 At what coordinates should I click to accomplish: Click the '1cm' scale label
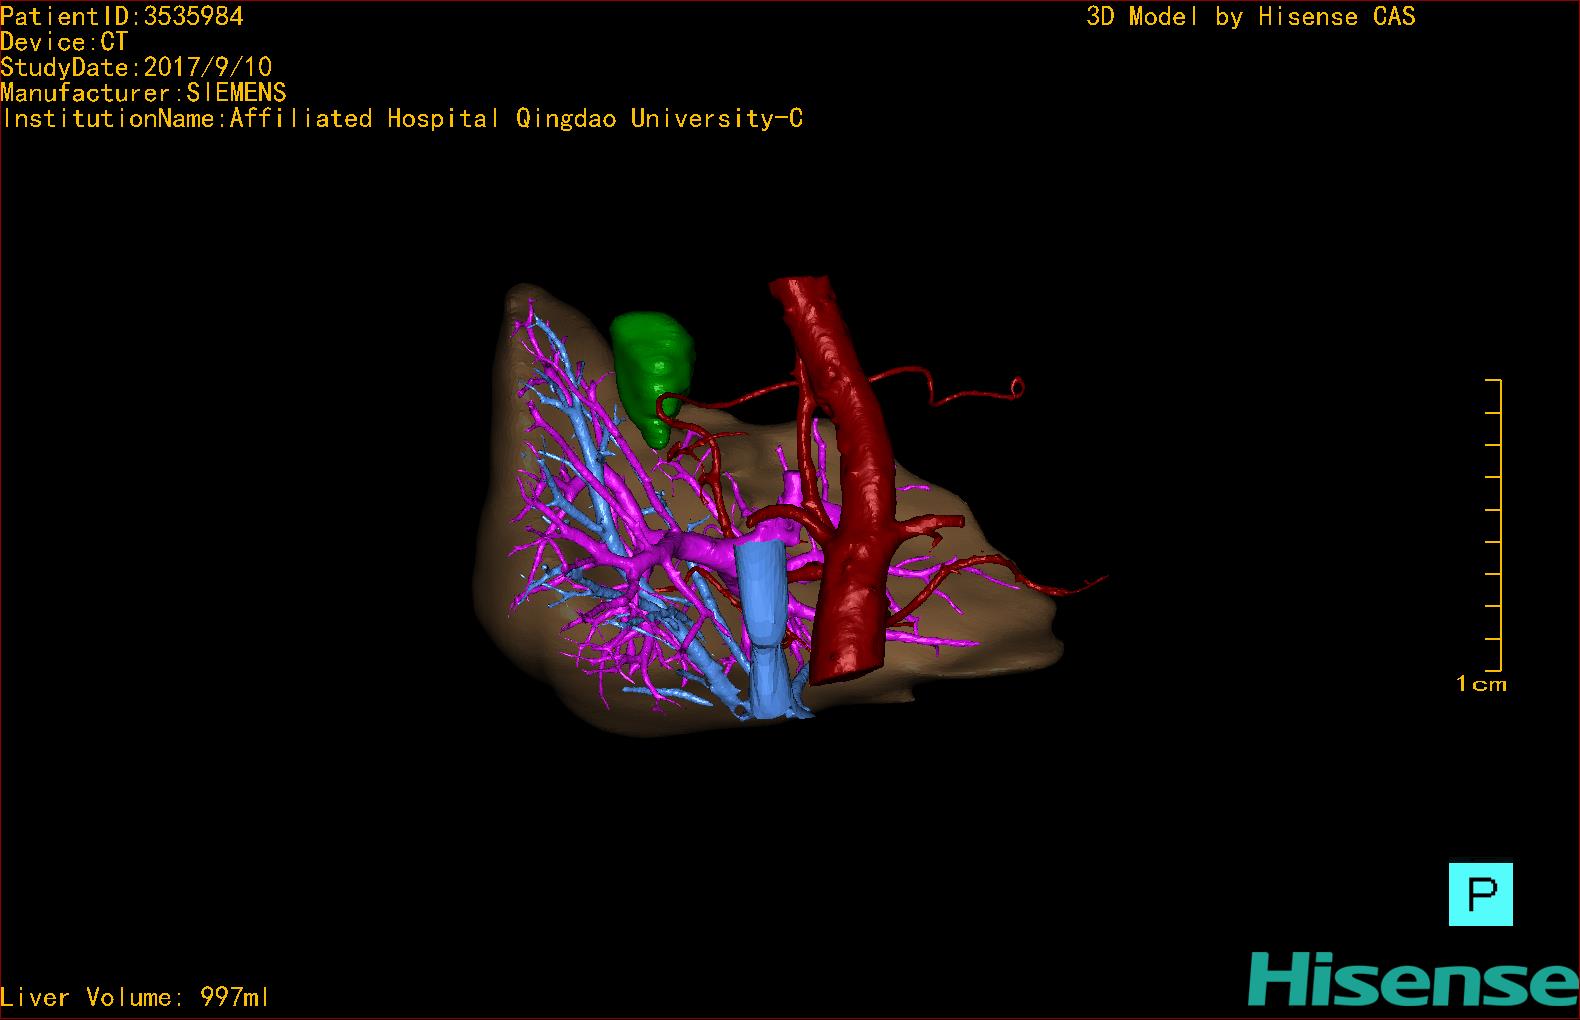tap(1481, 684)
